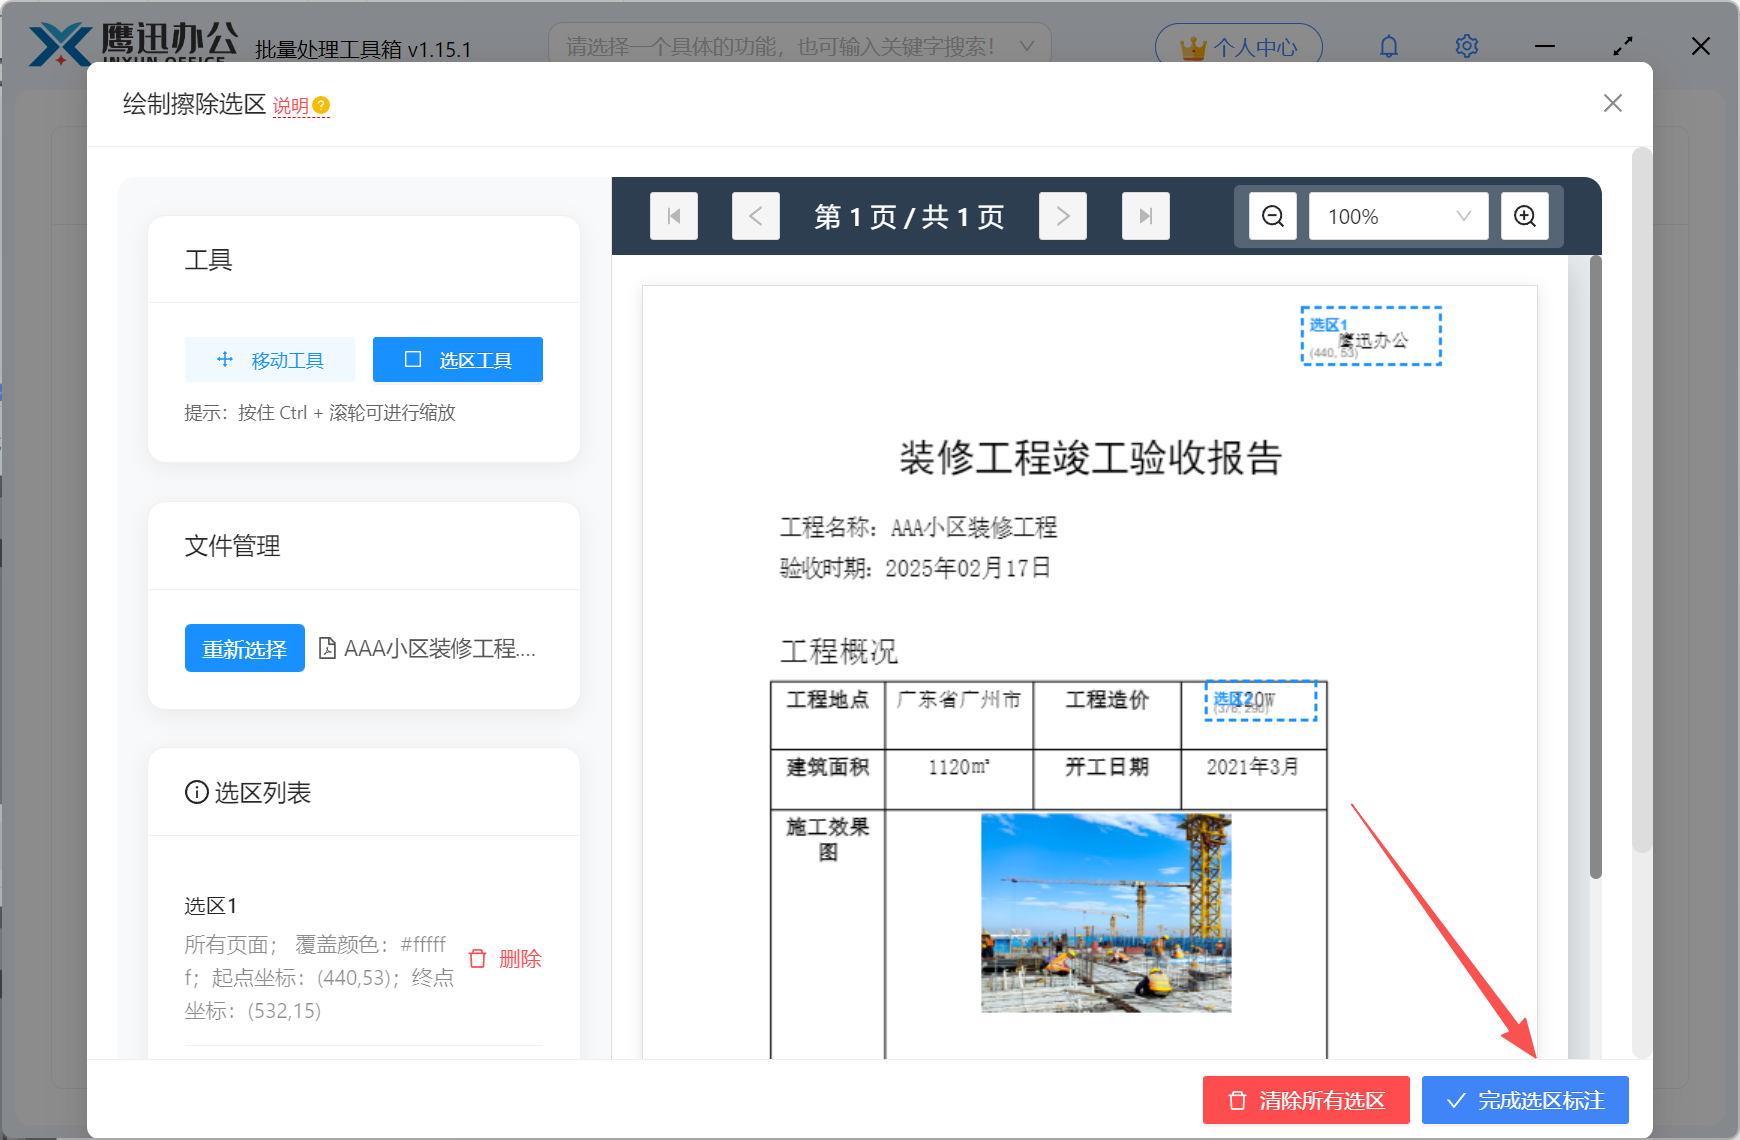1740x1140 pixels.
Task: Open the zoom percentage dropdown showing 100%
Action: [x=1397, y=215]
